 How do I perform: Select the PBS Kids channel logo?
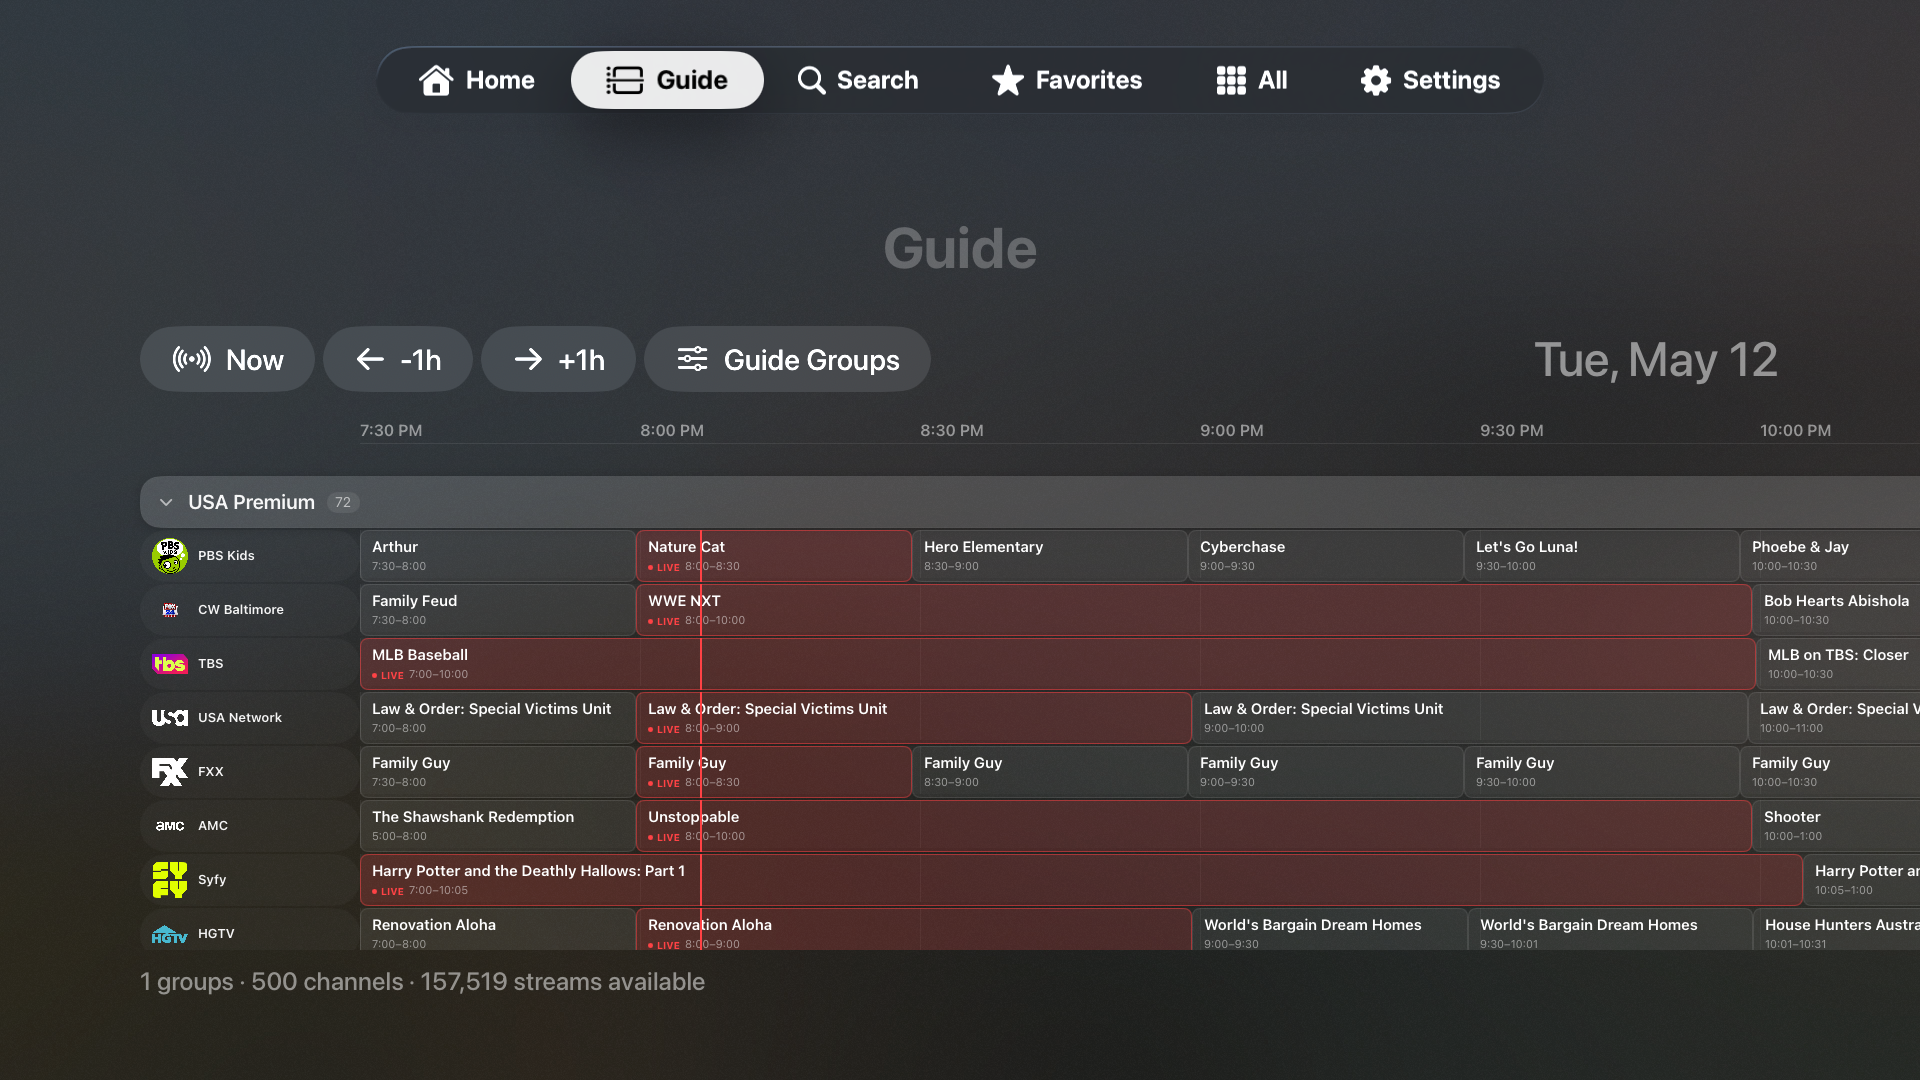point(170,556)
